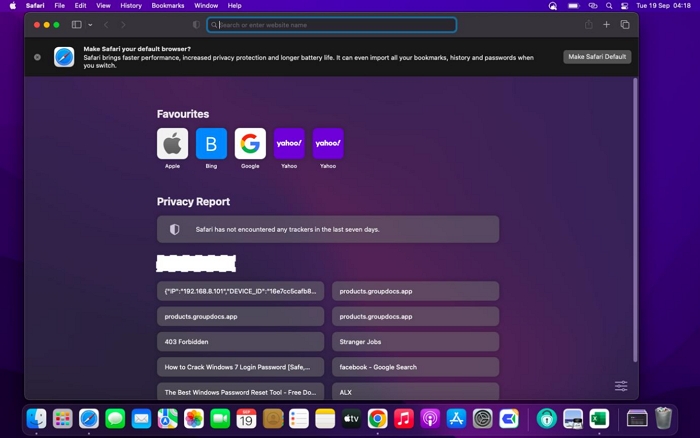
Task: Open Launchpad from the Dock
Action: coord(62,419)
